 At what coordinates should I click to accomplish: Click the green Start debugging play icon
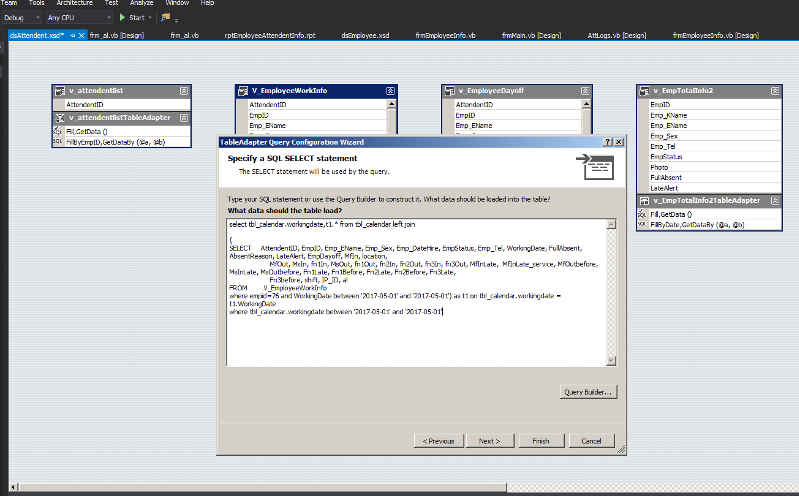(x=123, y=18)
